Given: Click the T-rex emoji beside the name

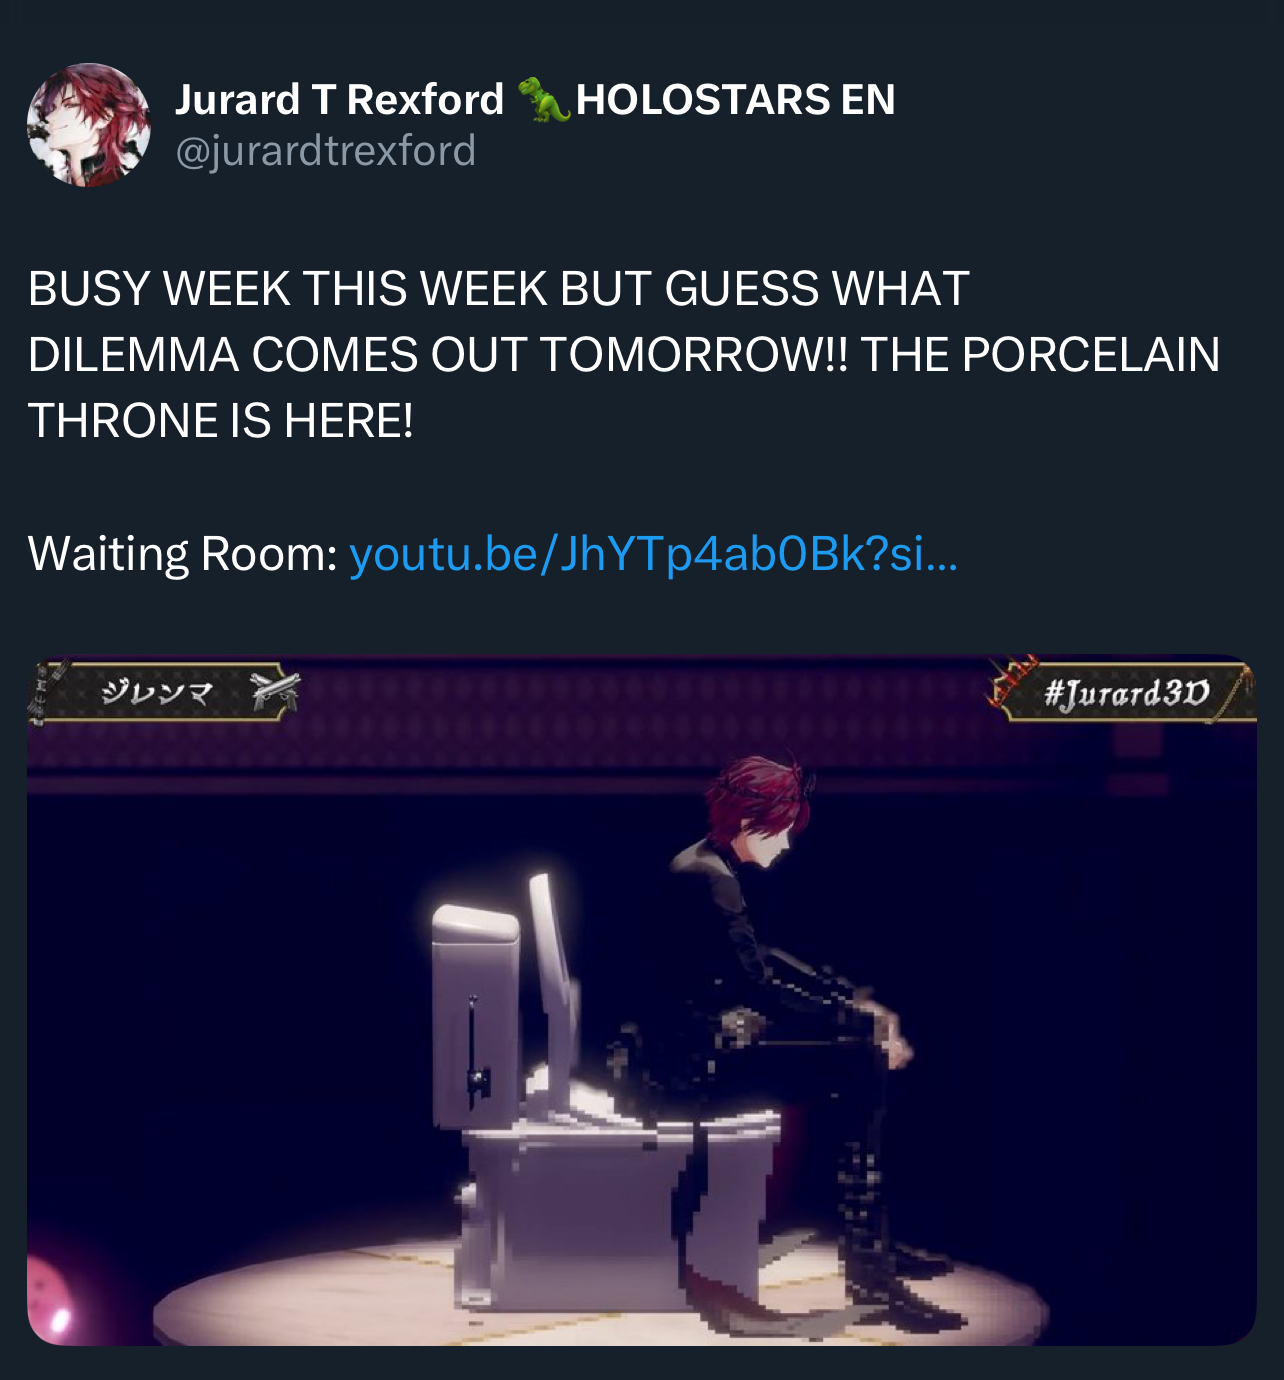Looking at the screenshot, I should point(544,99).
